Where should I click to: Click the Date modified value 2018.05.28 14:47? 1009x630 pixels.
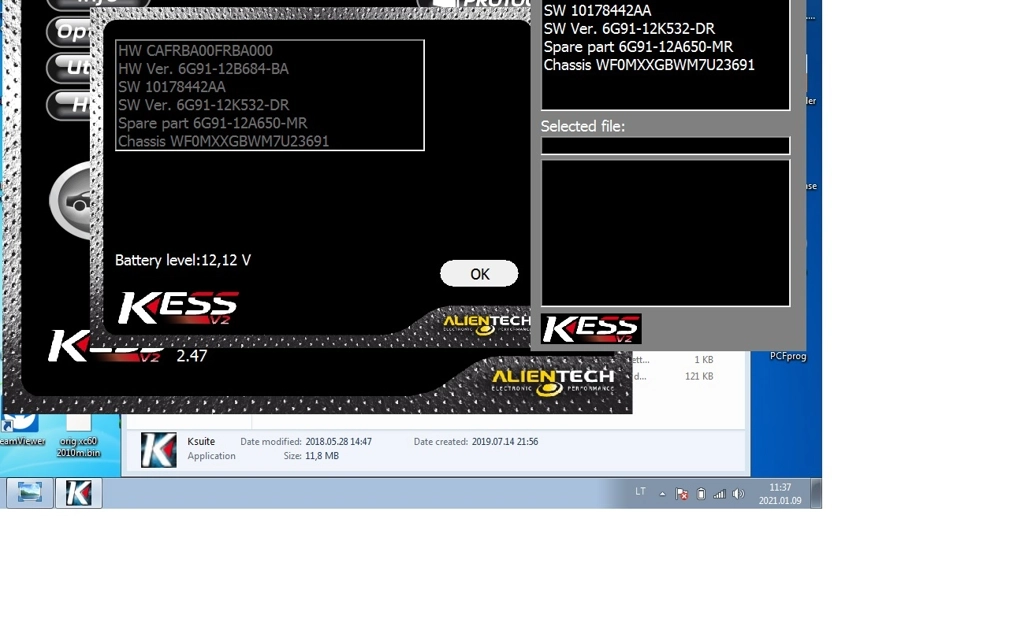[338, 441]
